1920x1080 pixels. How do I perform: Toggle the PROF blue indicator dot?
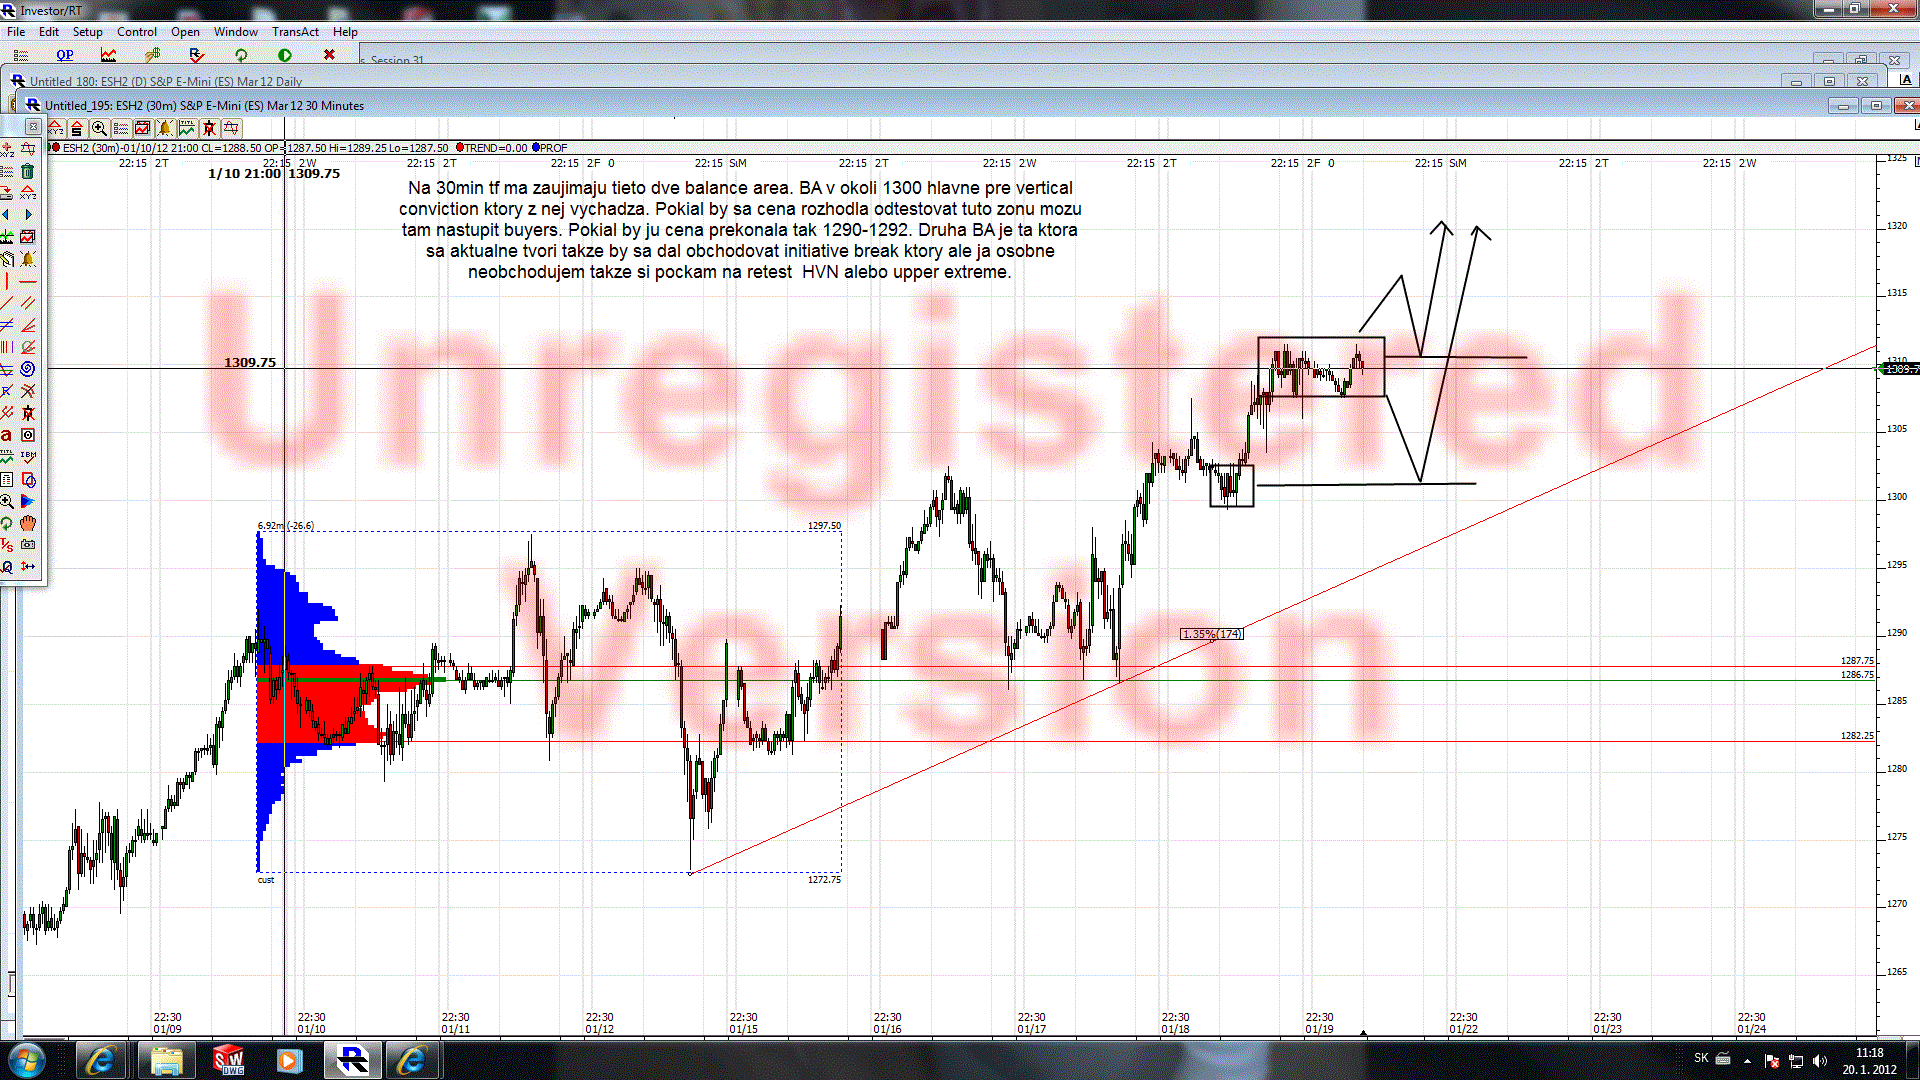(536, 148)
